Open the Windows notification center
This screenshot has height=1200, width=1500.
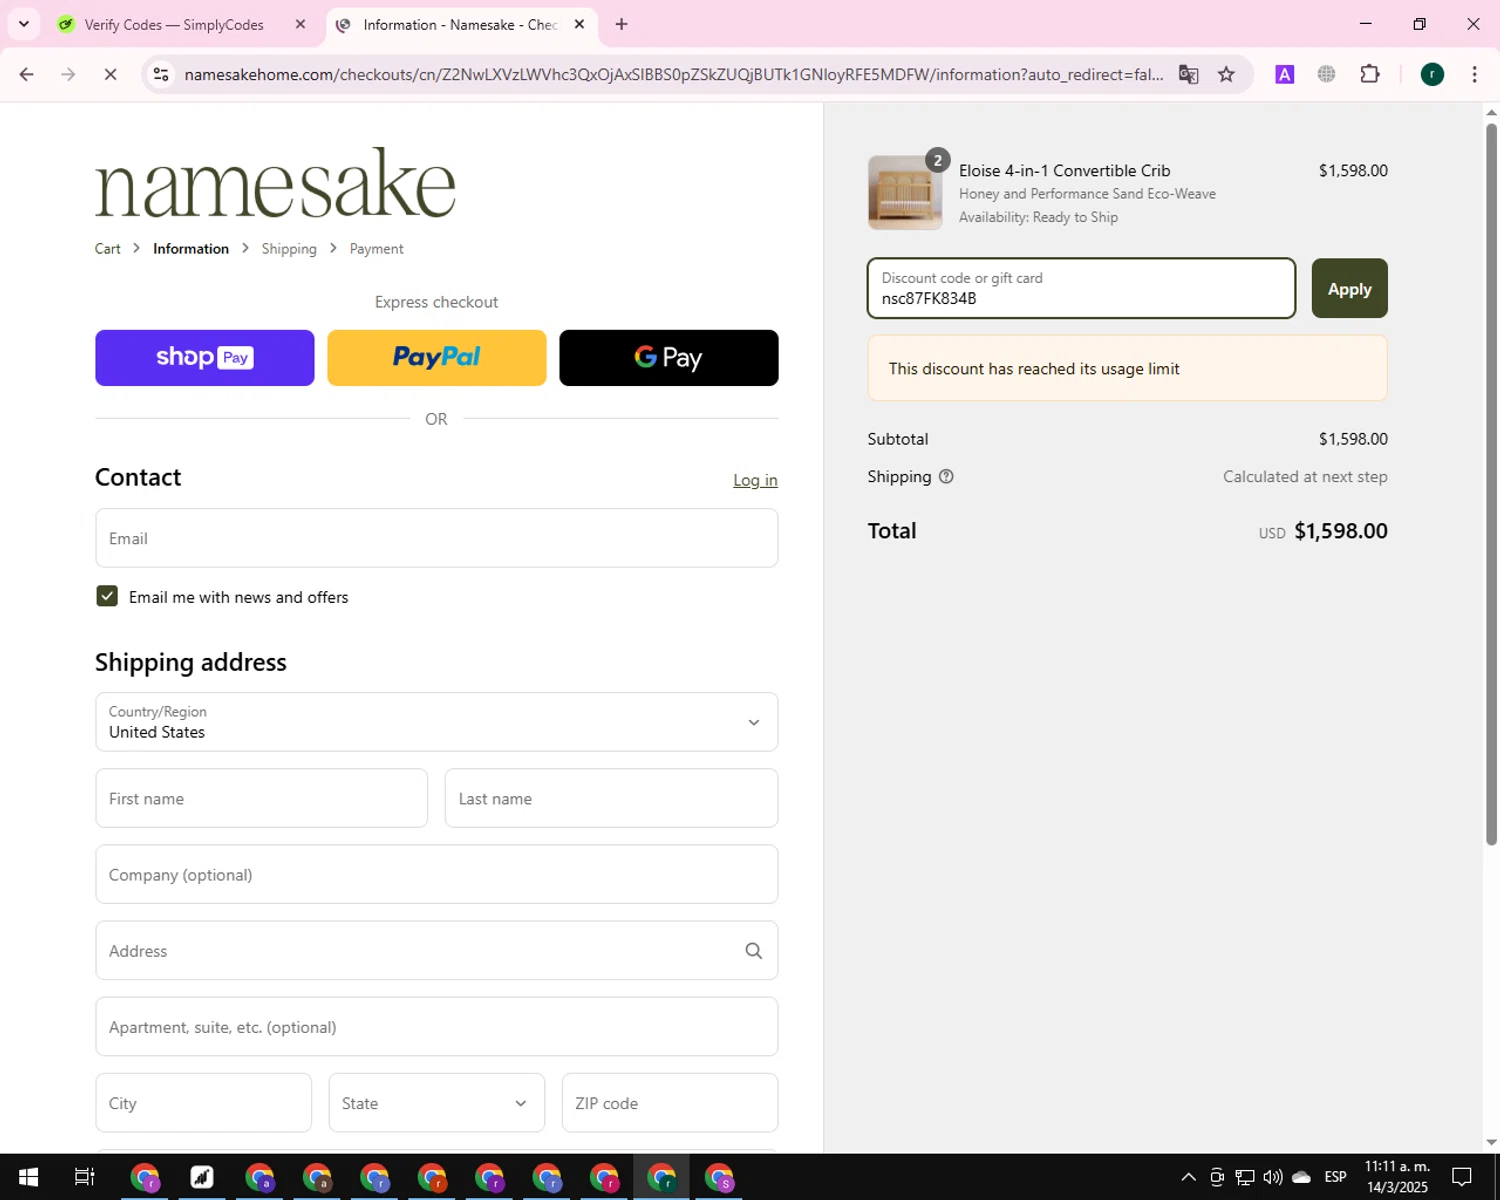pos(1462,1177)
